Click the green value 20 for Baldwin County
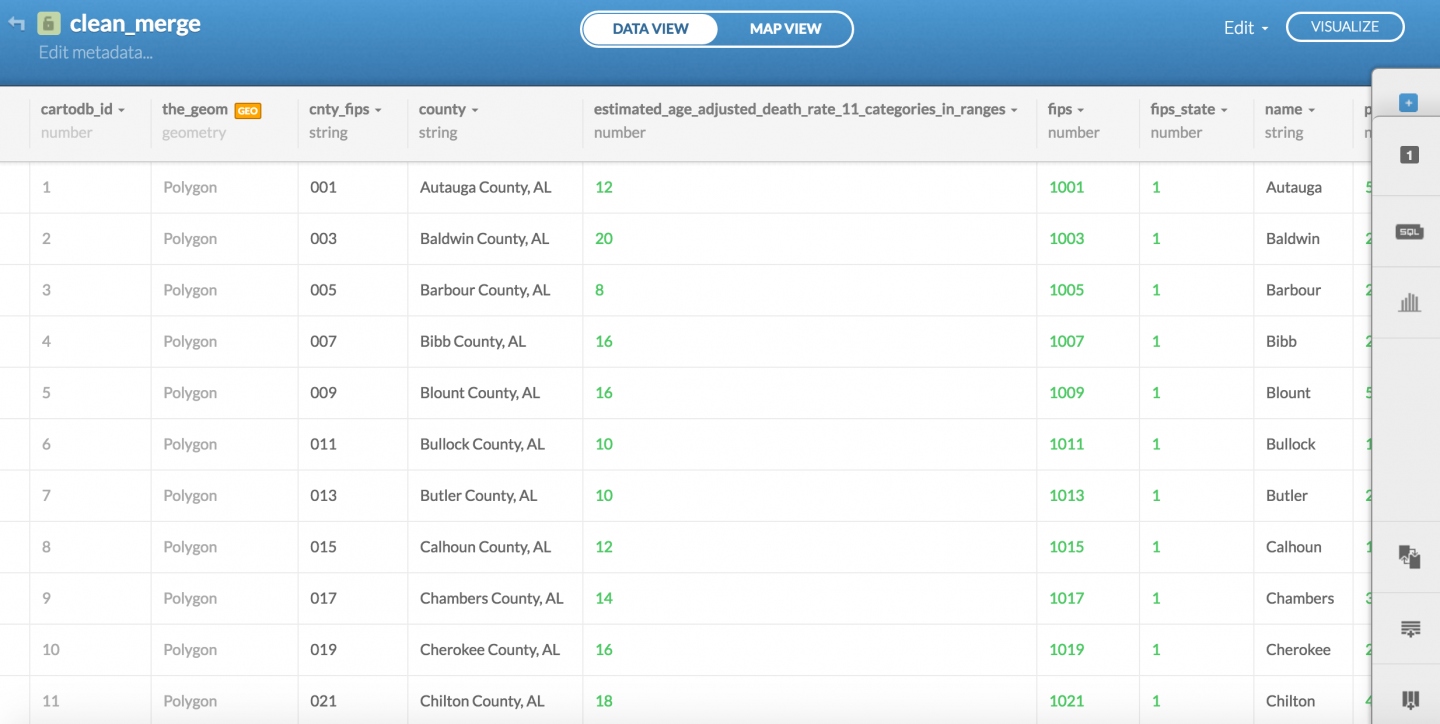Screen dimensions: 1440x724 tap(603, 238)
